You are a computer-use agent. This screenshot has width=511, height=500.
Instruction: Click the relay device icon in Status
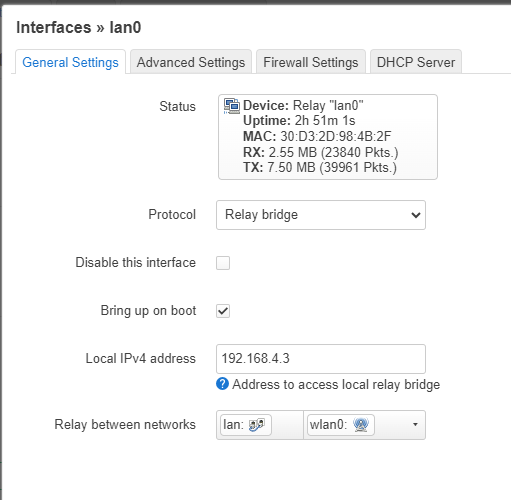(x=232, y=106)
